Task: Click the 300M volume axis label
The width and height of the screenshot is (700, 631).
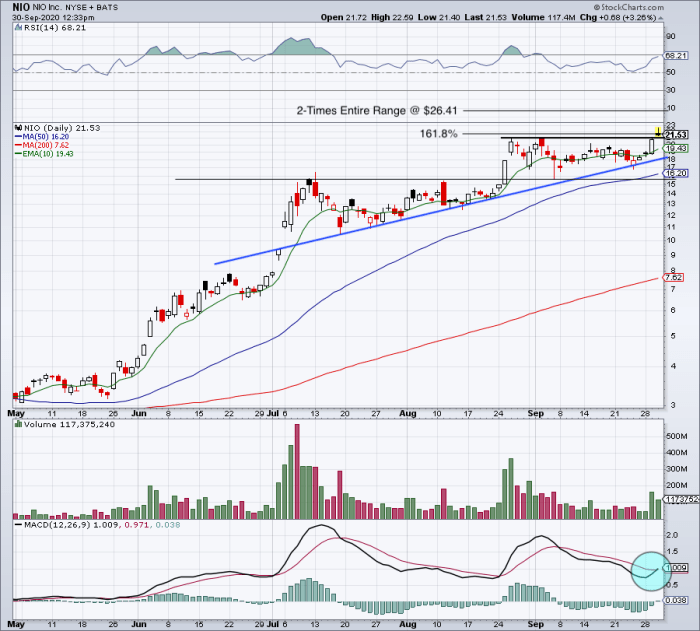Action: 677,469
